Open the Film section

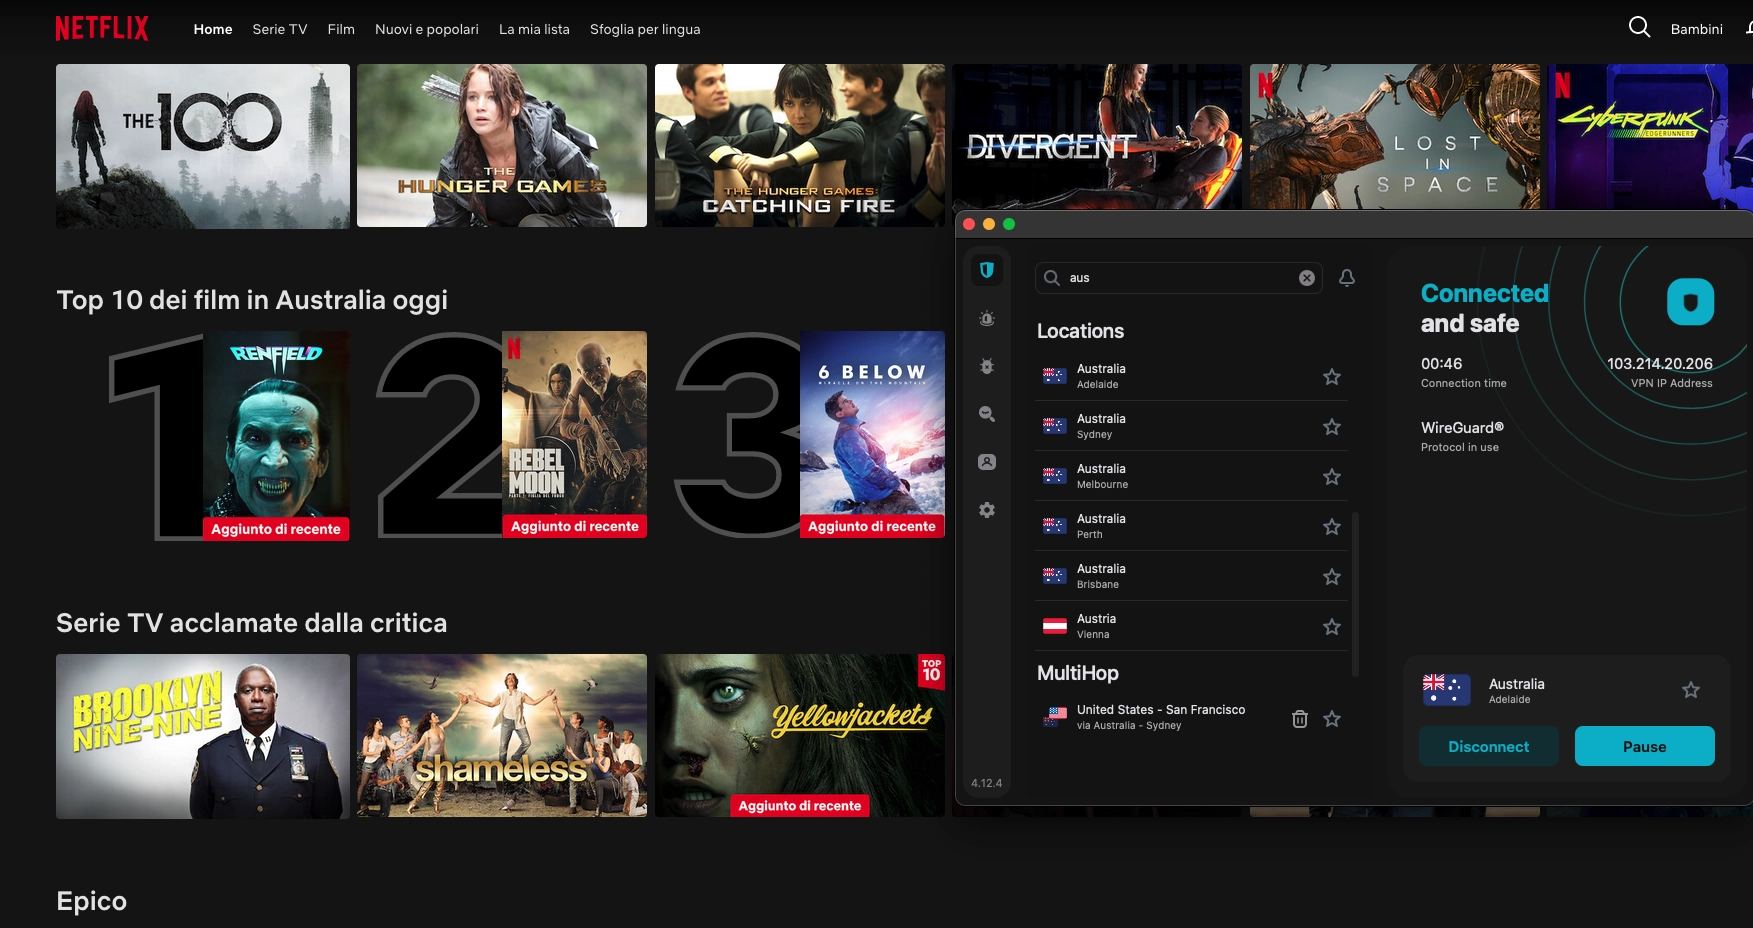[x=341, y=29]
